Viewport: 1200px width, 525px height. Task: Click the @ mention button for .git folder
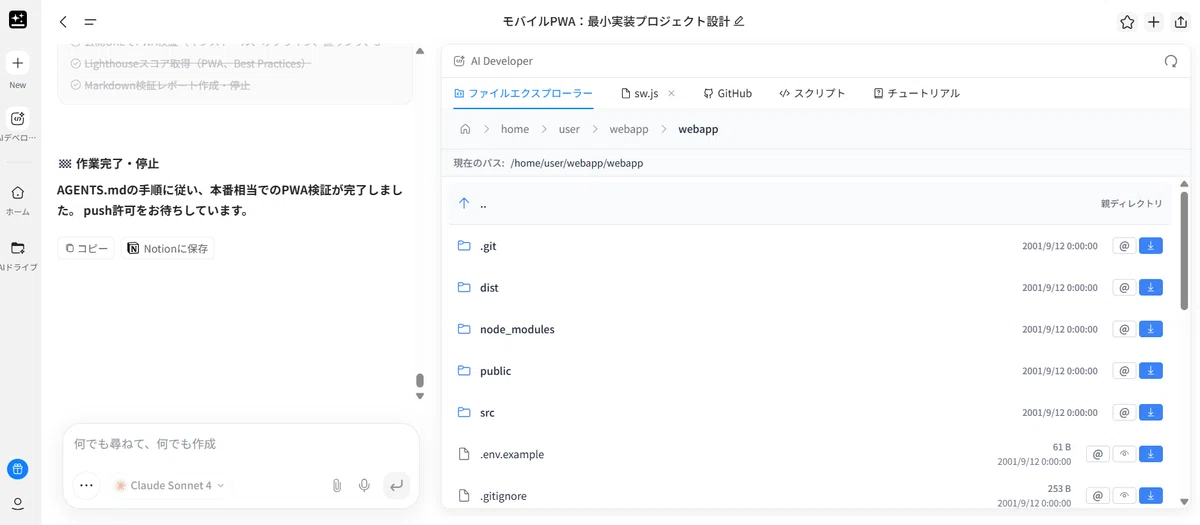click(1124, 246)
